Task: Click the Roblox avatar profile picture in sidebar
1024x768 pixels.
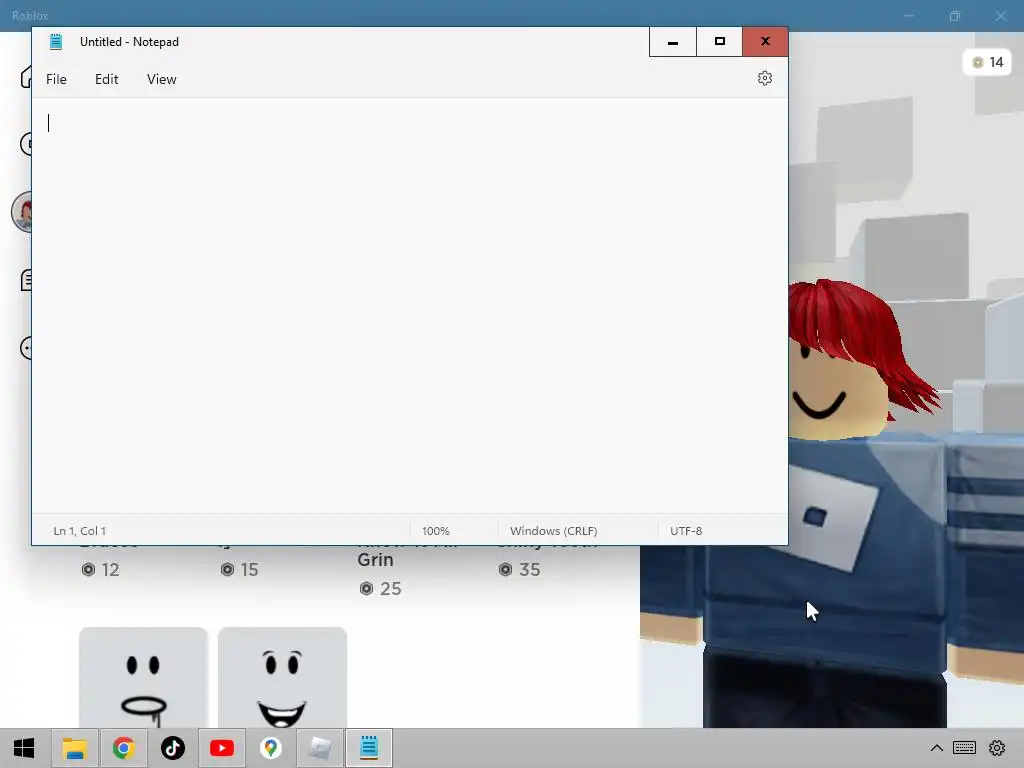Action: 22,212
